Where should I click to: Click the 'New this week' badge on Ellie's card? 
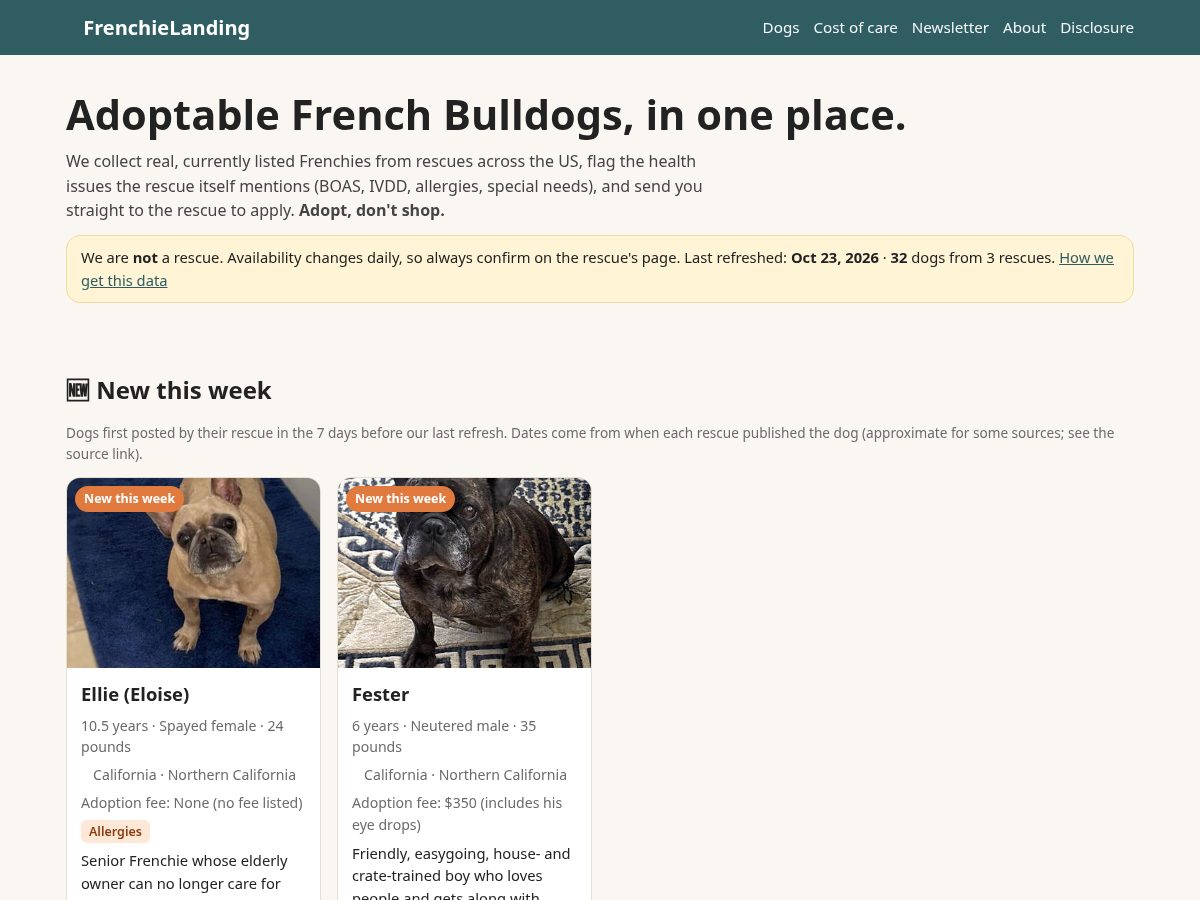(129, 499)
